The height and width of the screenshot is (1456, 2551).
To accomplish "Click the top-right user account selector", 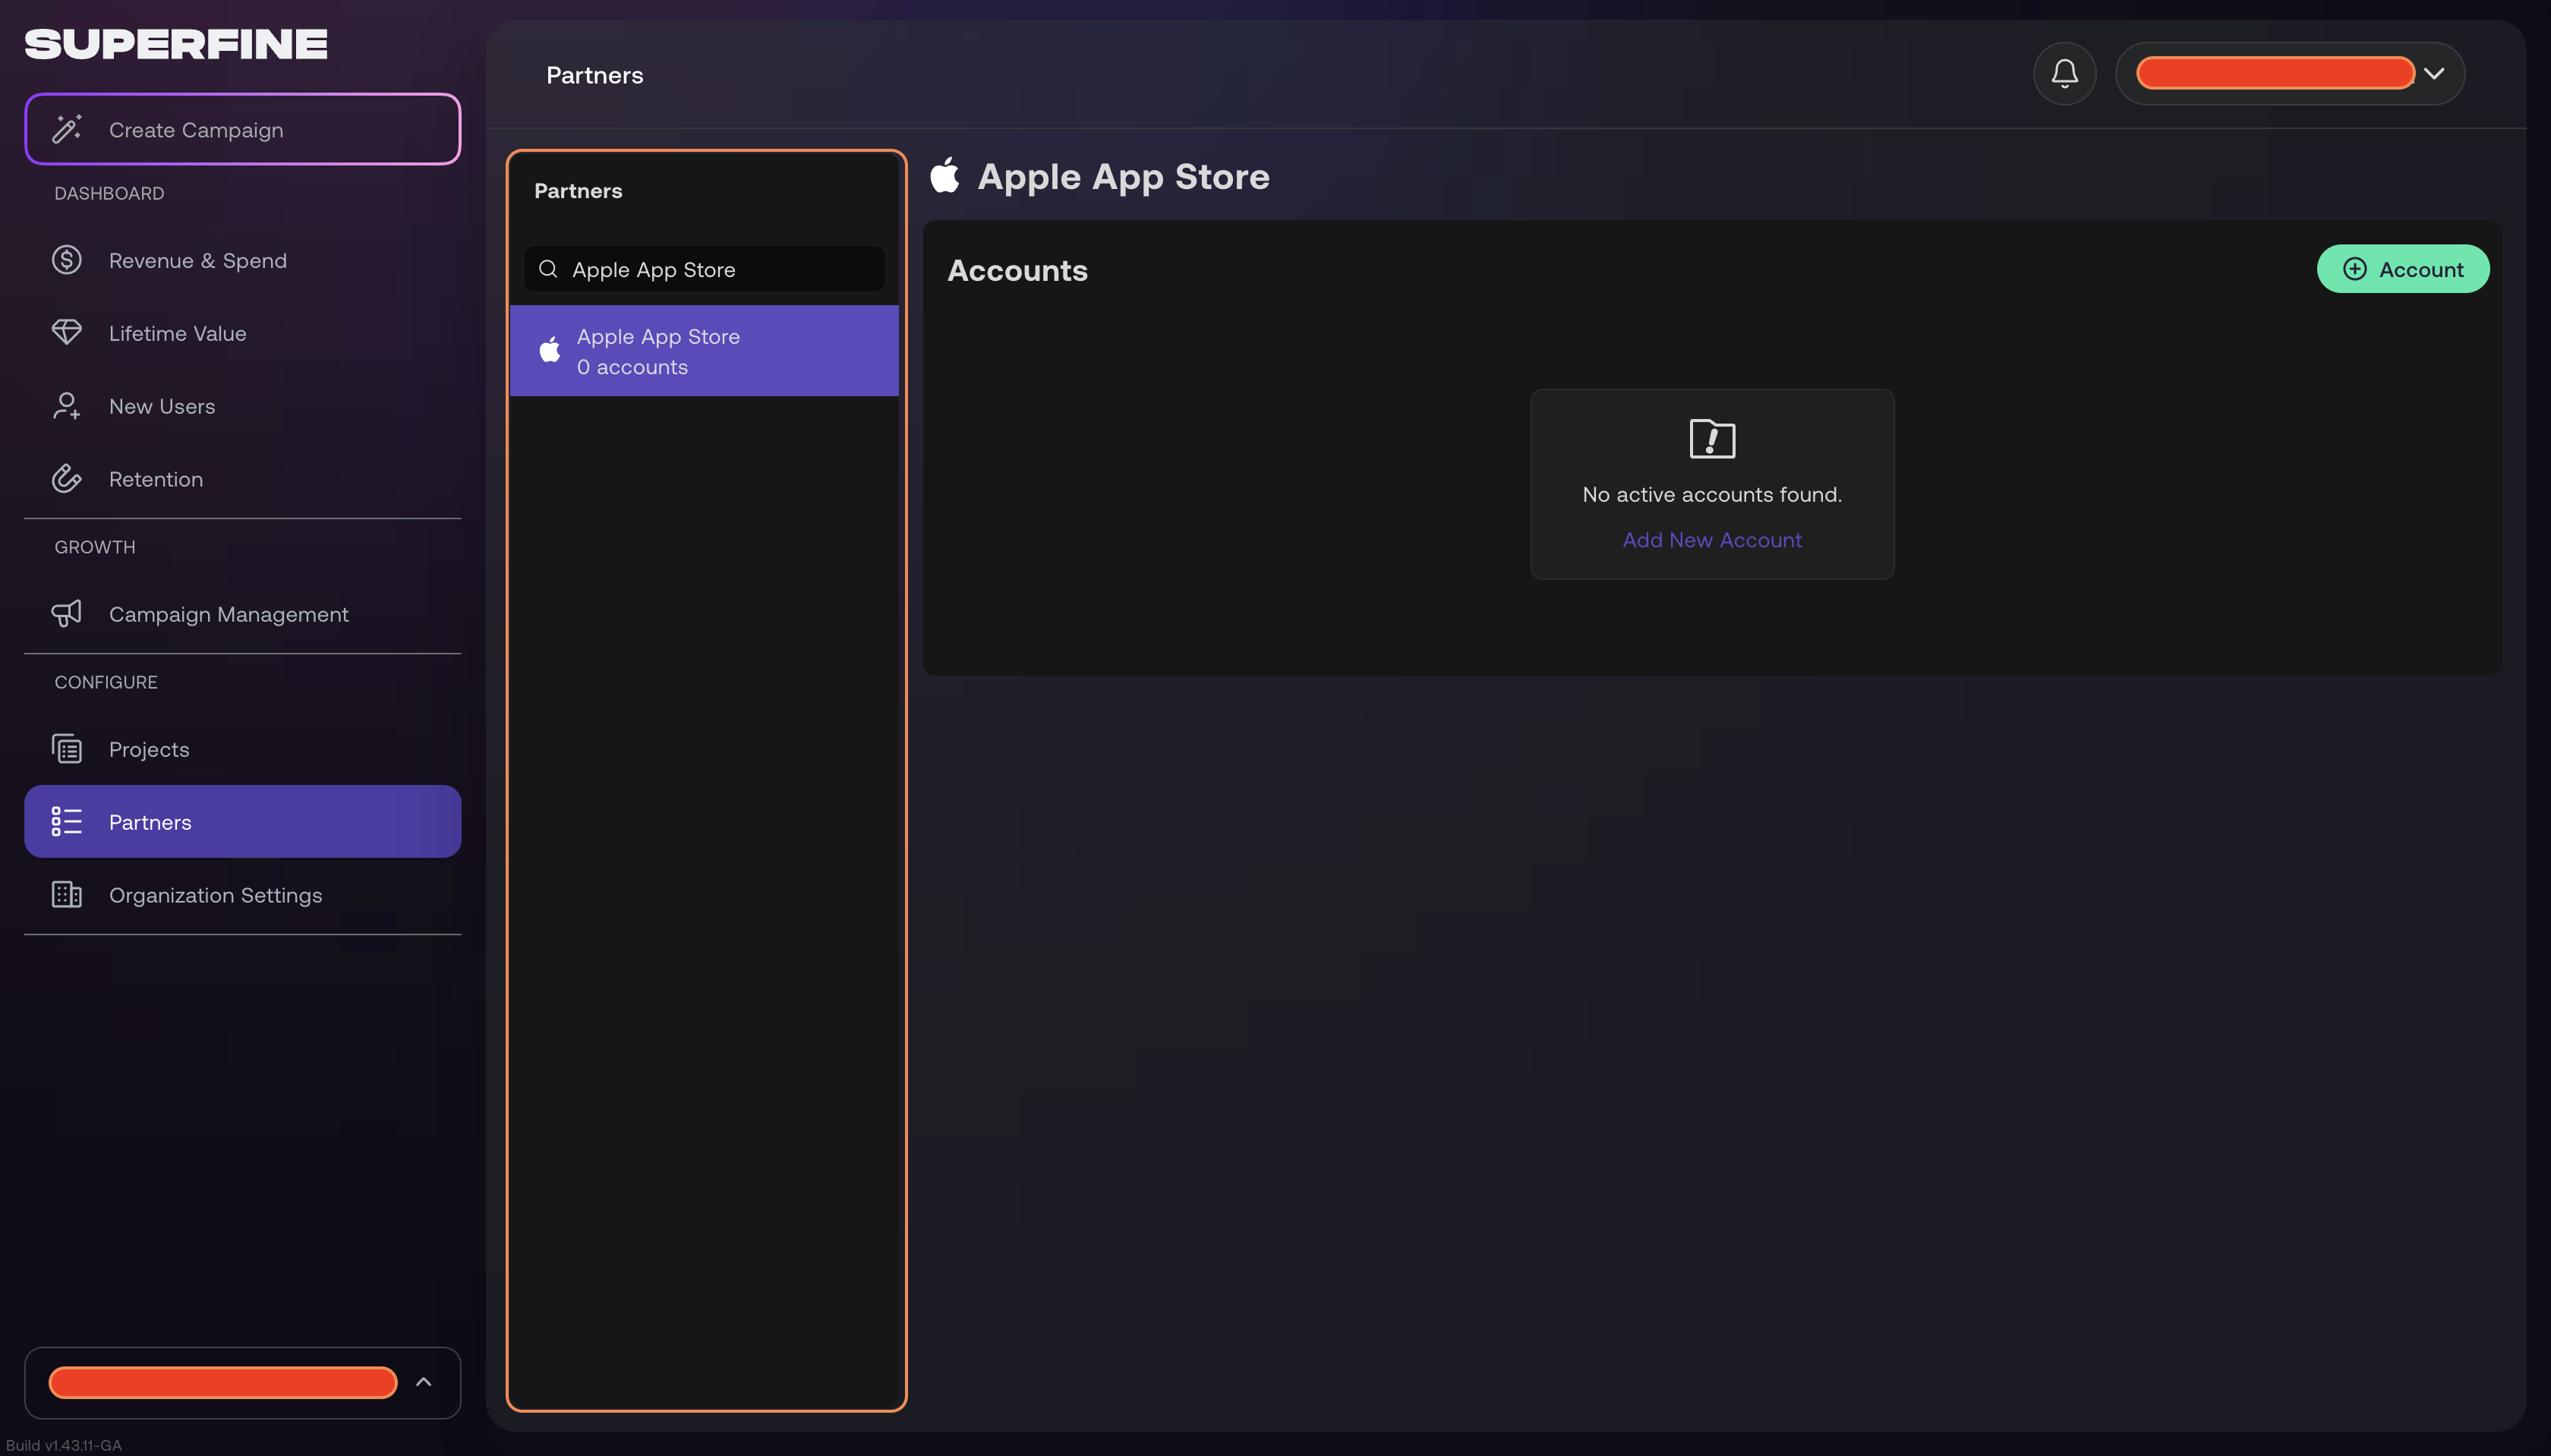I will 2290,73.
